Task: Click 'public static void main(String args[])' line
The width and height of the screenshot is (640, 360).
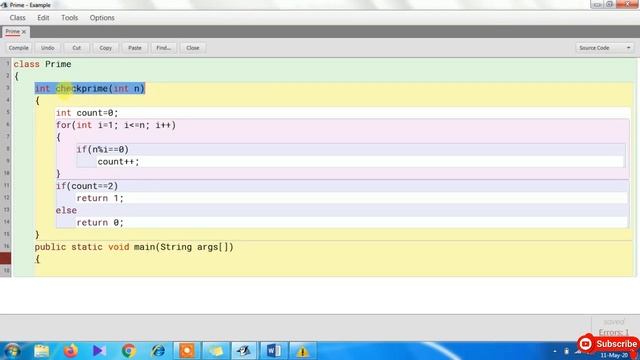Action: click(134, 247)
